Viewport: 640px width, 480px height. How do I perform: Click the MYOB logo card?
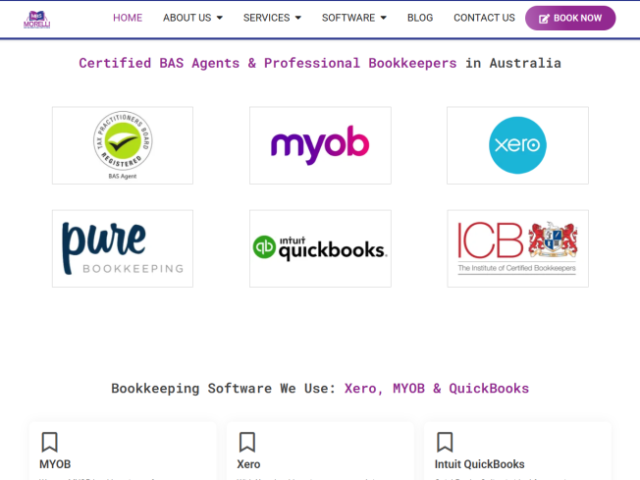pyautogui.click(x=320, y=145)
